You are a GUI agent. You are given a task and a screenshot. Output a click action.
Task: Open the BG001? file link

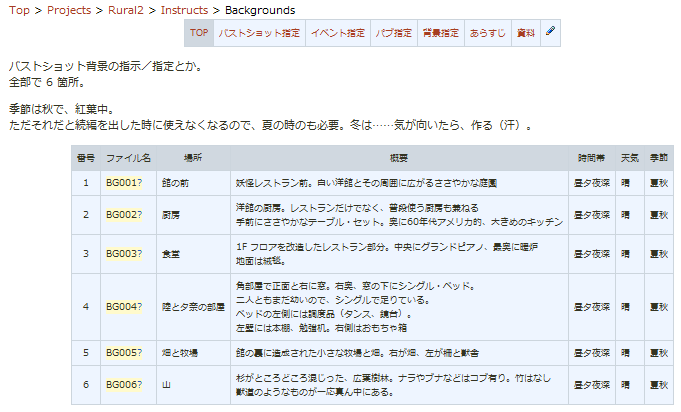(124, 184)
